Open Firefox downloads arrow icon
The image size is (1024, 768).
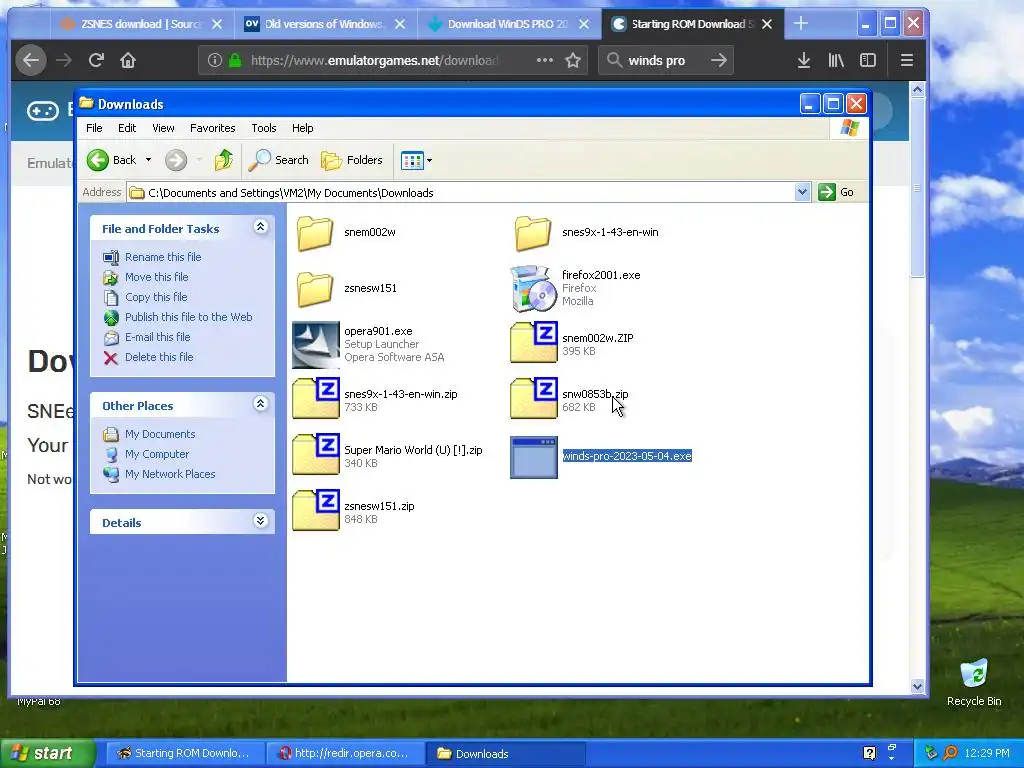(x=804, y=60)
